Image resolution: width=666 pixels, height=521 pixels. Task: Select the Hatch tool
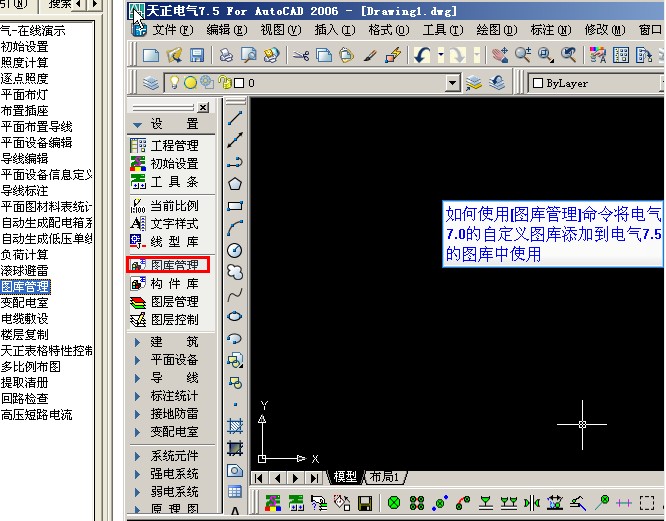tap(235, 426)
